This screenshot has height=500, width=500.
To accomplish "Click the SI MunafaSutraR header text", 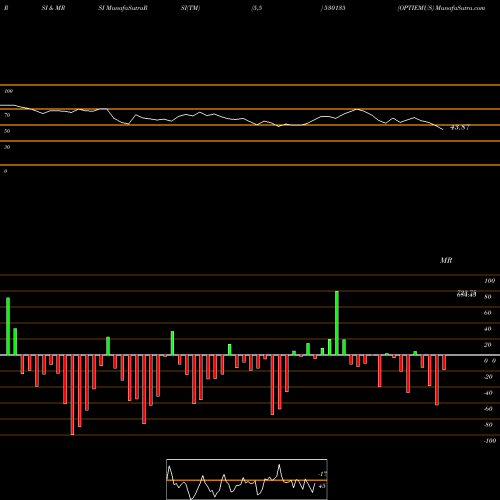I will 123,8.
